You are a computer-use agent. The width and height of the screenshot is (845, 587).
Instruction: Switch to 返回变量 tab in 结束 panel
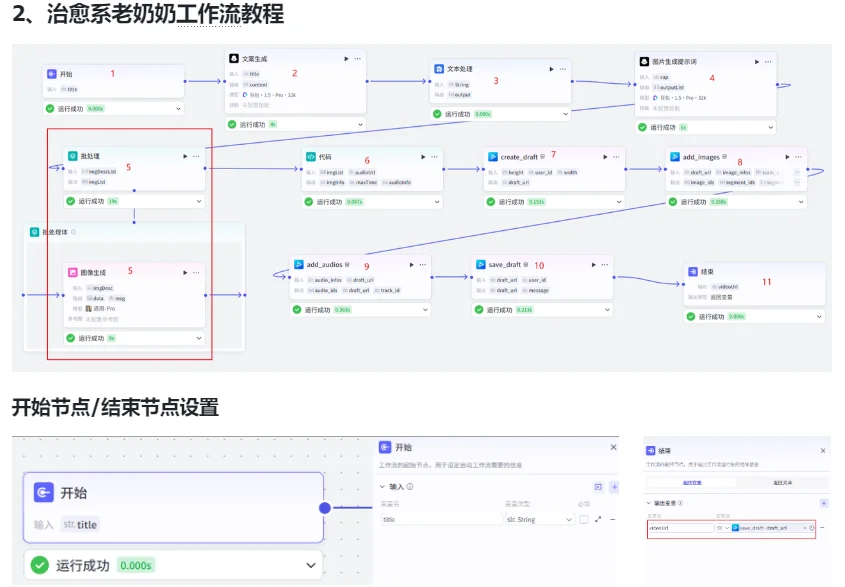tap(692, 482)
